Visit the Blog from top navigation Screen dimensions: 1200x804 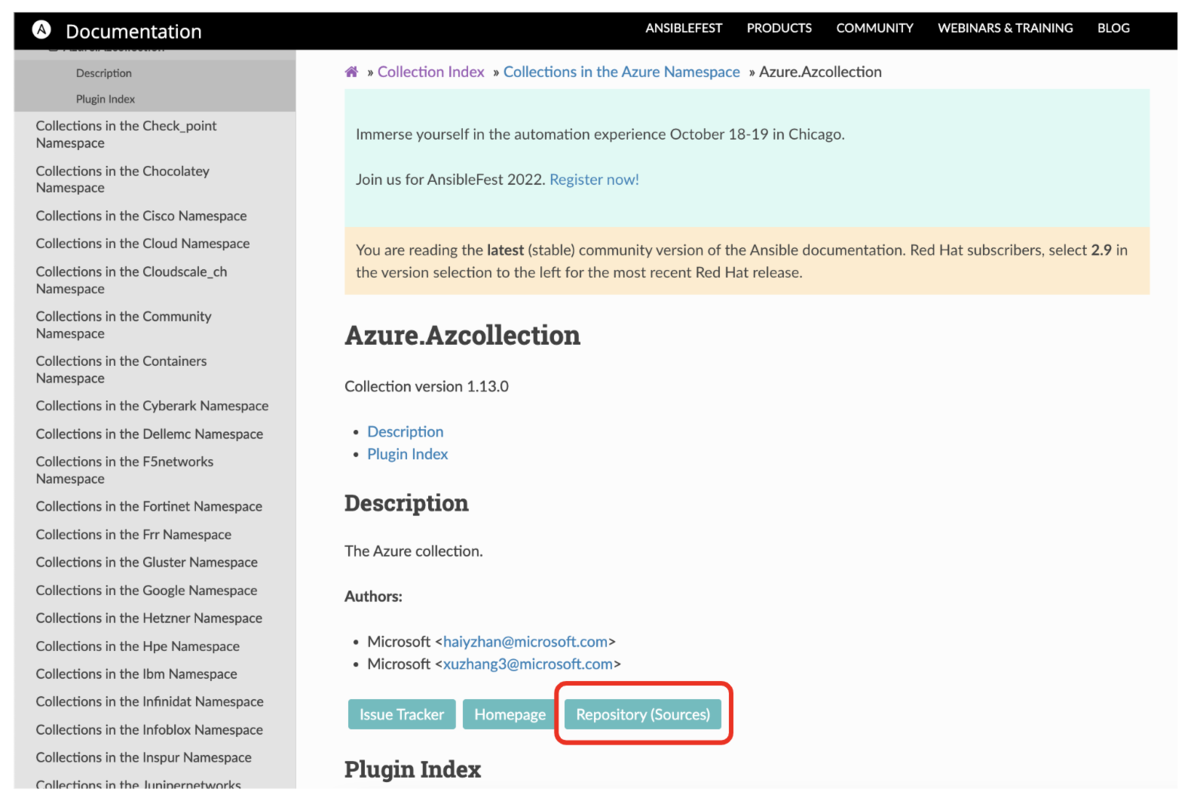click(x=1113, y=28)
